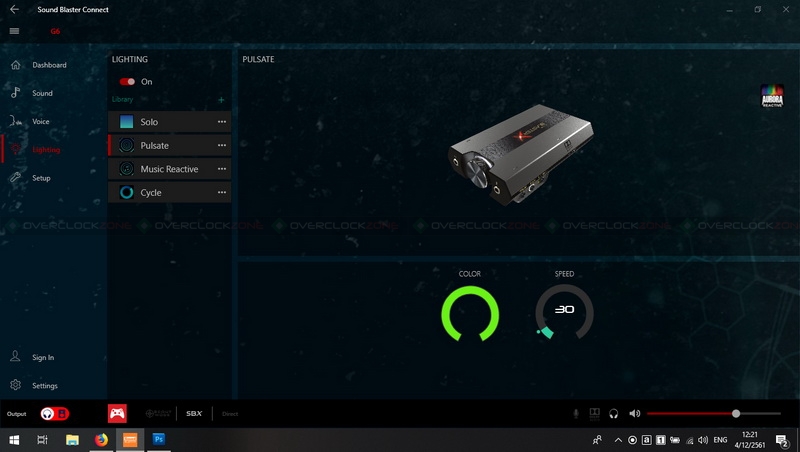Switch the ENG input language
This screenshot has height=452, width=800.
[x=720, y=440]
